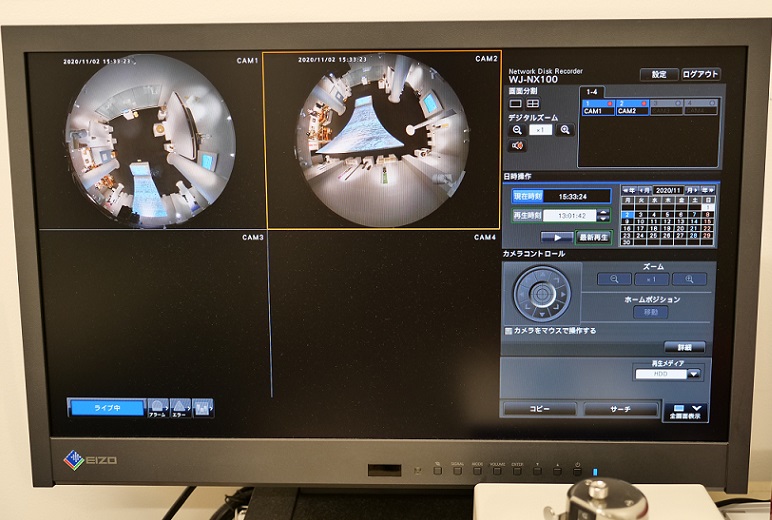Step the 再生時刻 playback time spinner up
Screen dimensions: 772x520
click(603, 211)
